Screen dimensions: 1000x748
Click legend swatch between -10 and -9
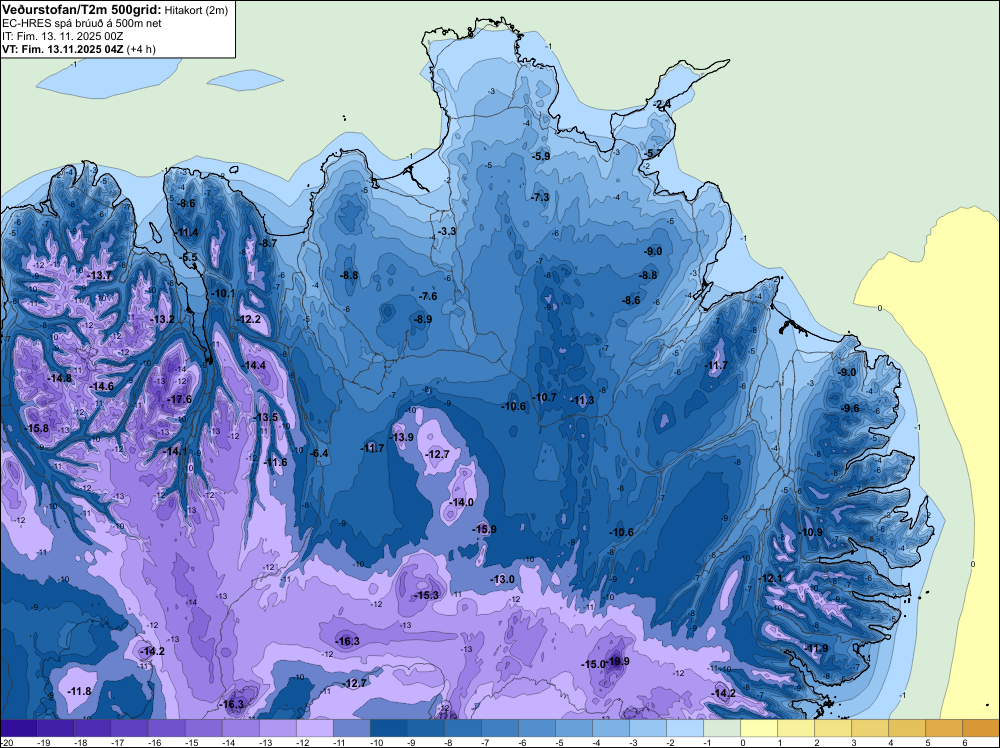tap(388, 729)
